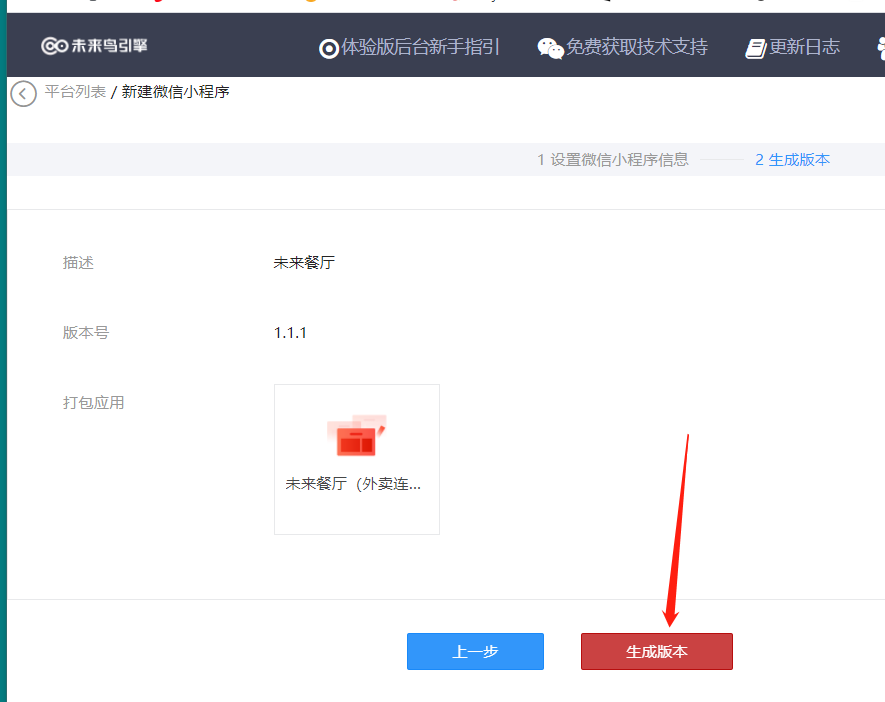Open 体验版后台新手指引 guide
The image size is (885, 702).
click(x=420, y=47)
